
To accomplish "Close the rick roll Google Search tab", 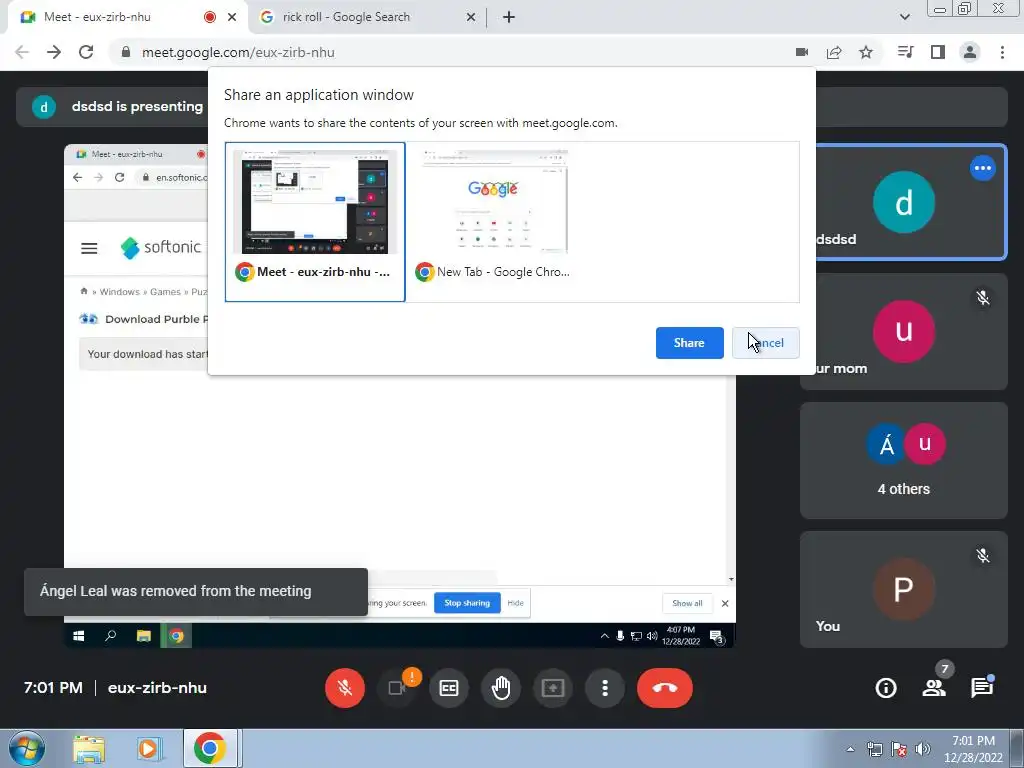I will coord(471,17).
